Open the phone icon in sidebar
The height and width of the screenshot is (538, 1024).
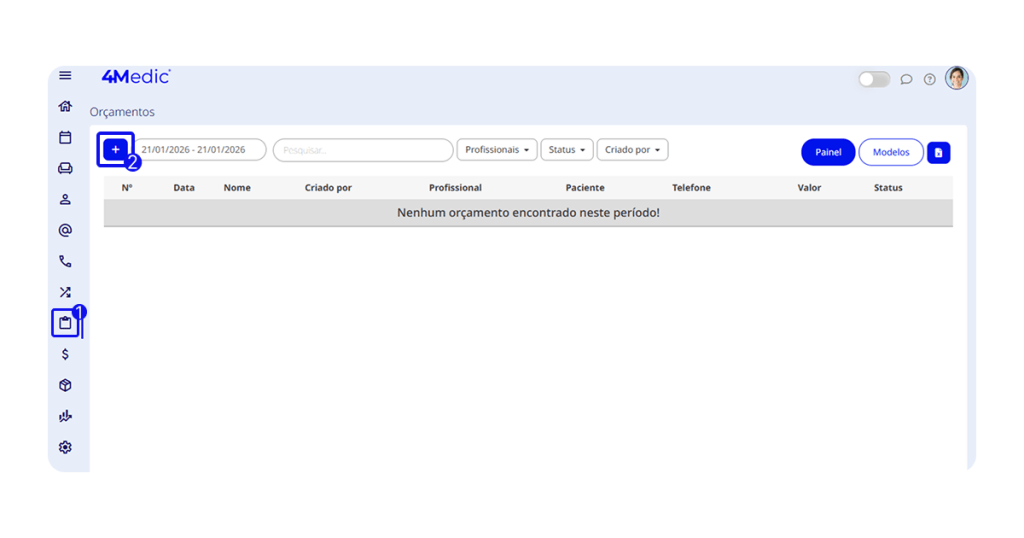coord(65,261)
